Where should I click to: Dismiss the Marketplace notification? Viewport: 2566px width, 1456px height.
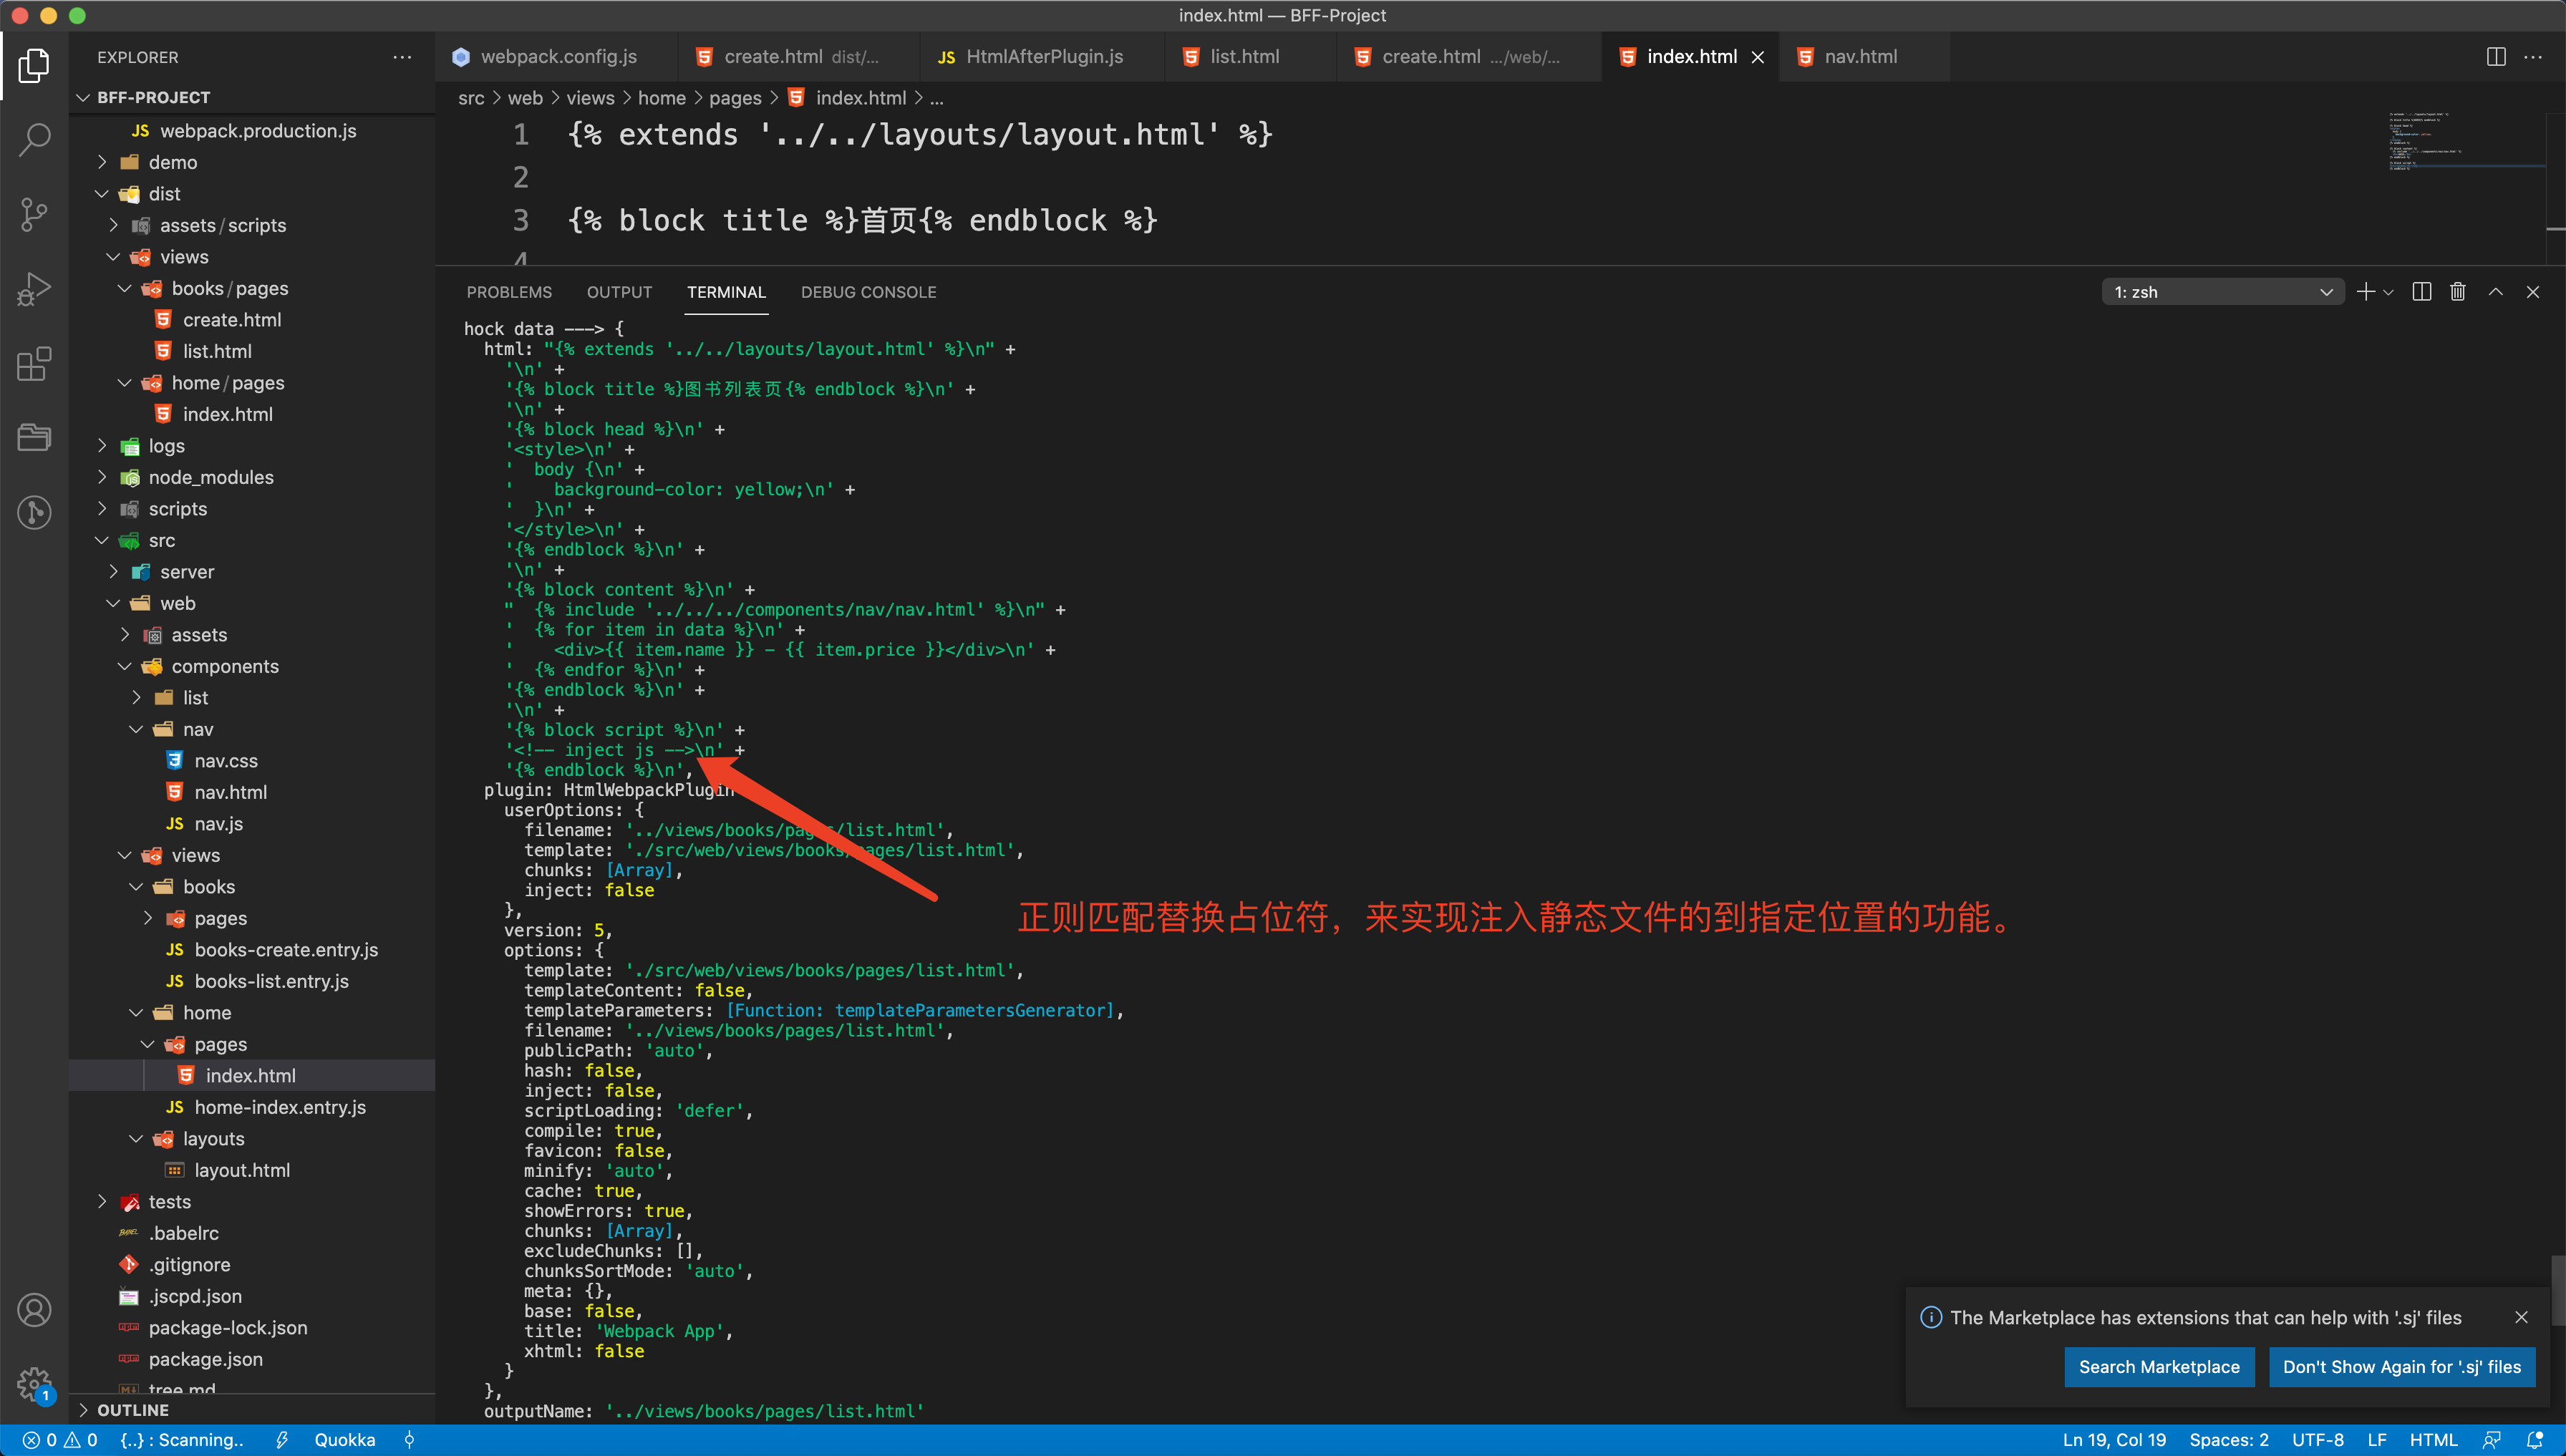pos(2522,1317)
